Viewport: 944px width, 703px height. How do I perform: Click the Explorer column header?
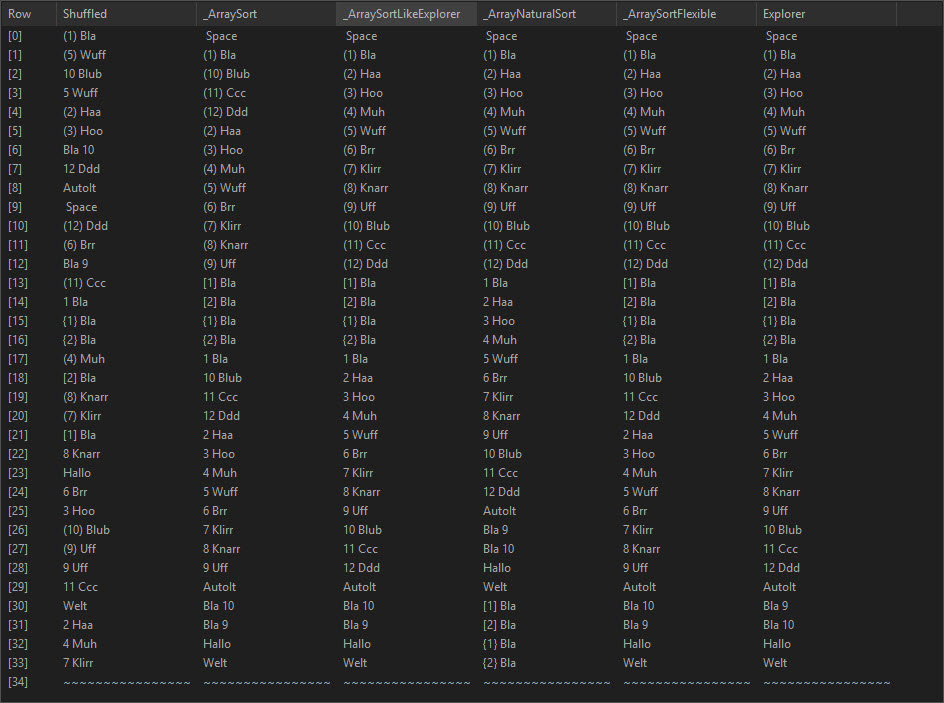pyautogui.click(x=783, y=14)
